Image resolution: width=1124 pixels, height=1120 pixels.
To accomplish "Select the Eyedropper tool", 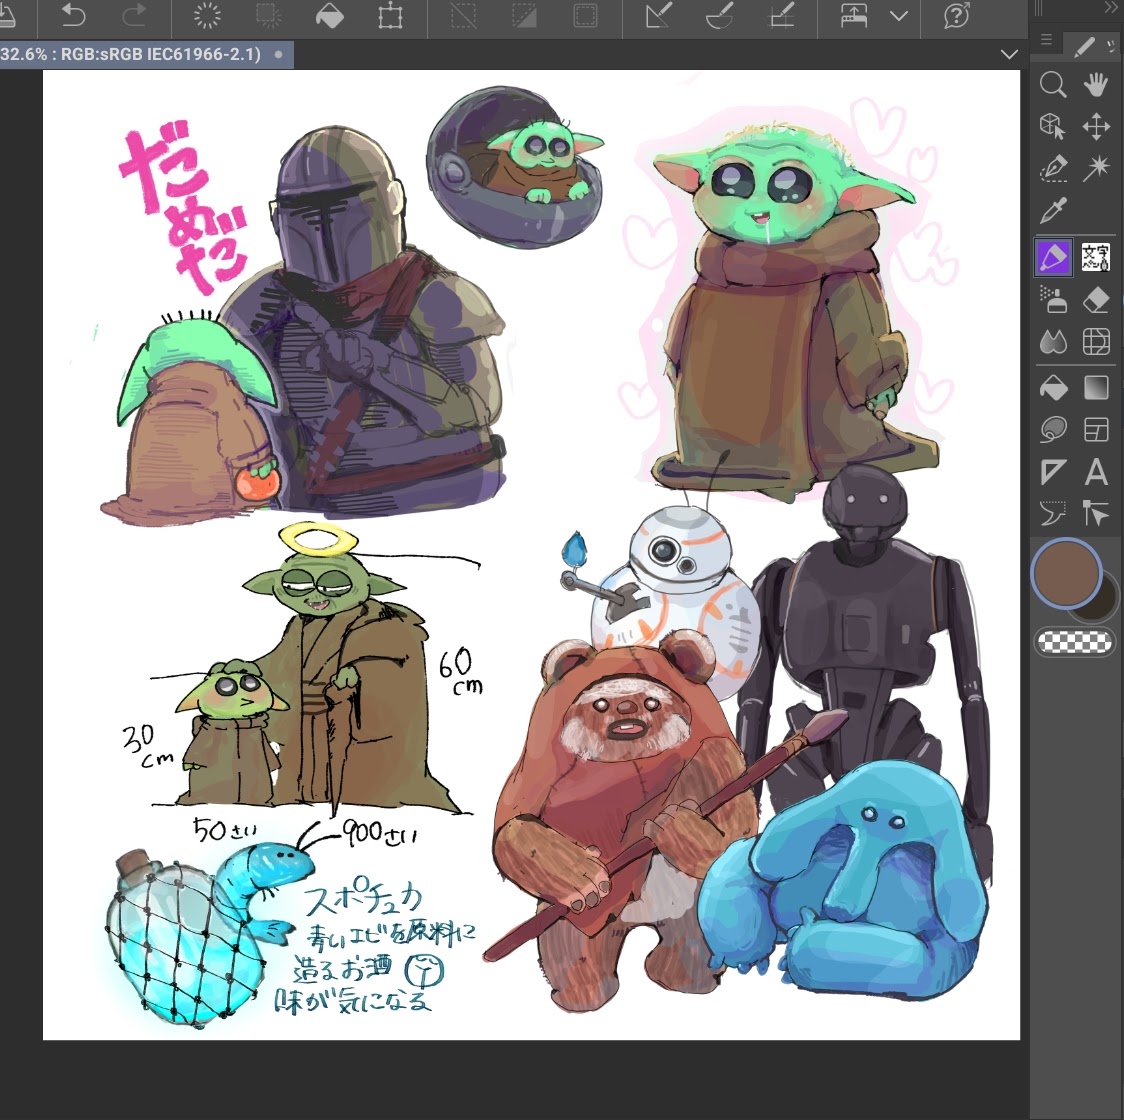I will point(1053,211).
